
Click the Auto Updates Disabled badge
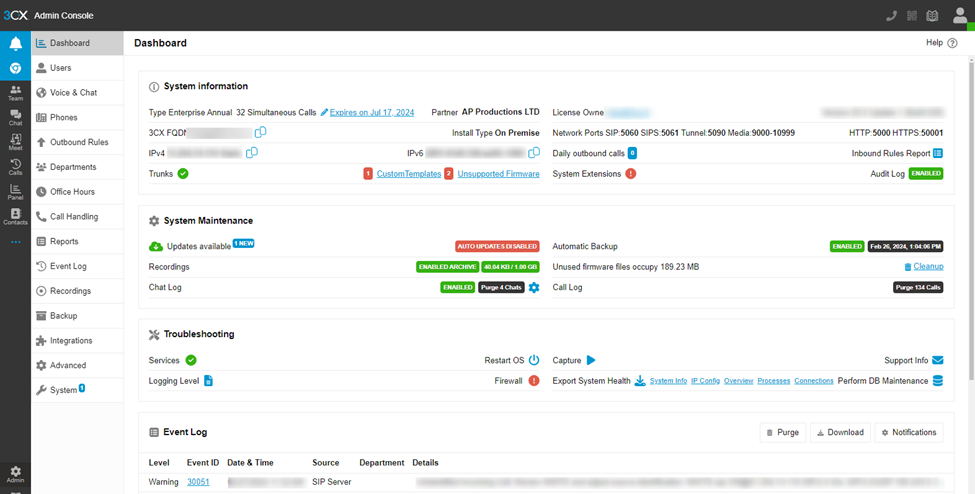[x=497, y=246]
